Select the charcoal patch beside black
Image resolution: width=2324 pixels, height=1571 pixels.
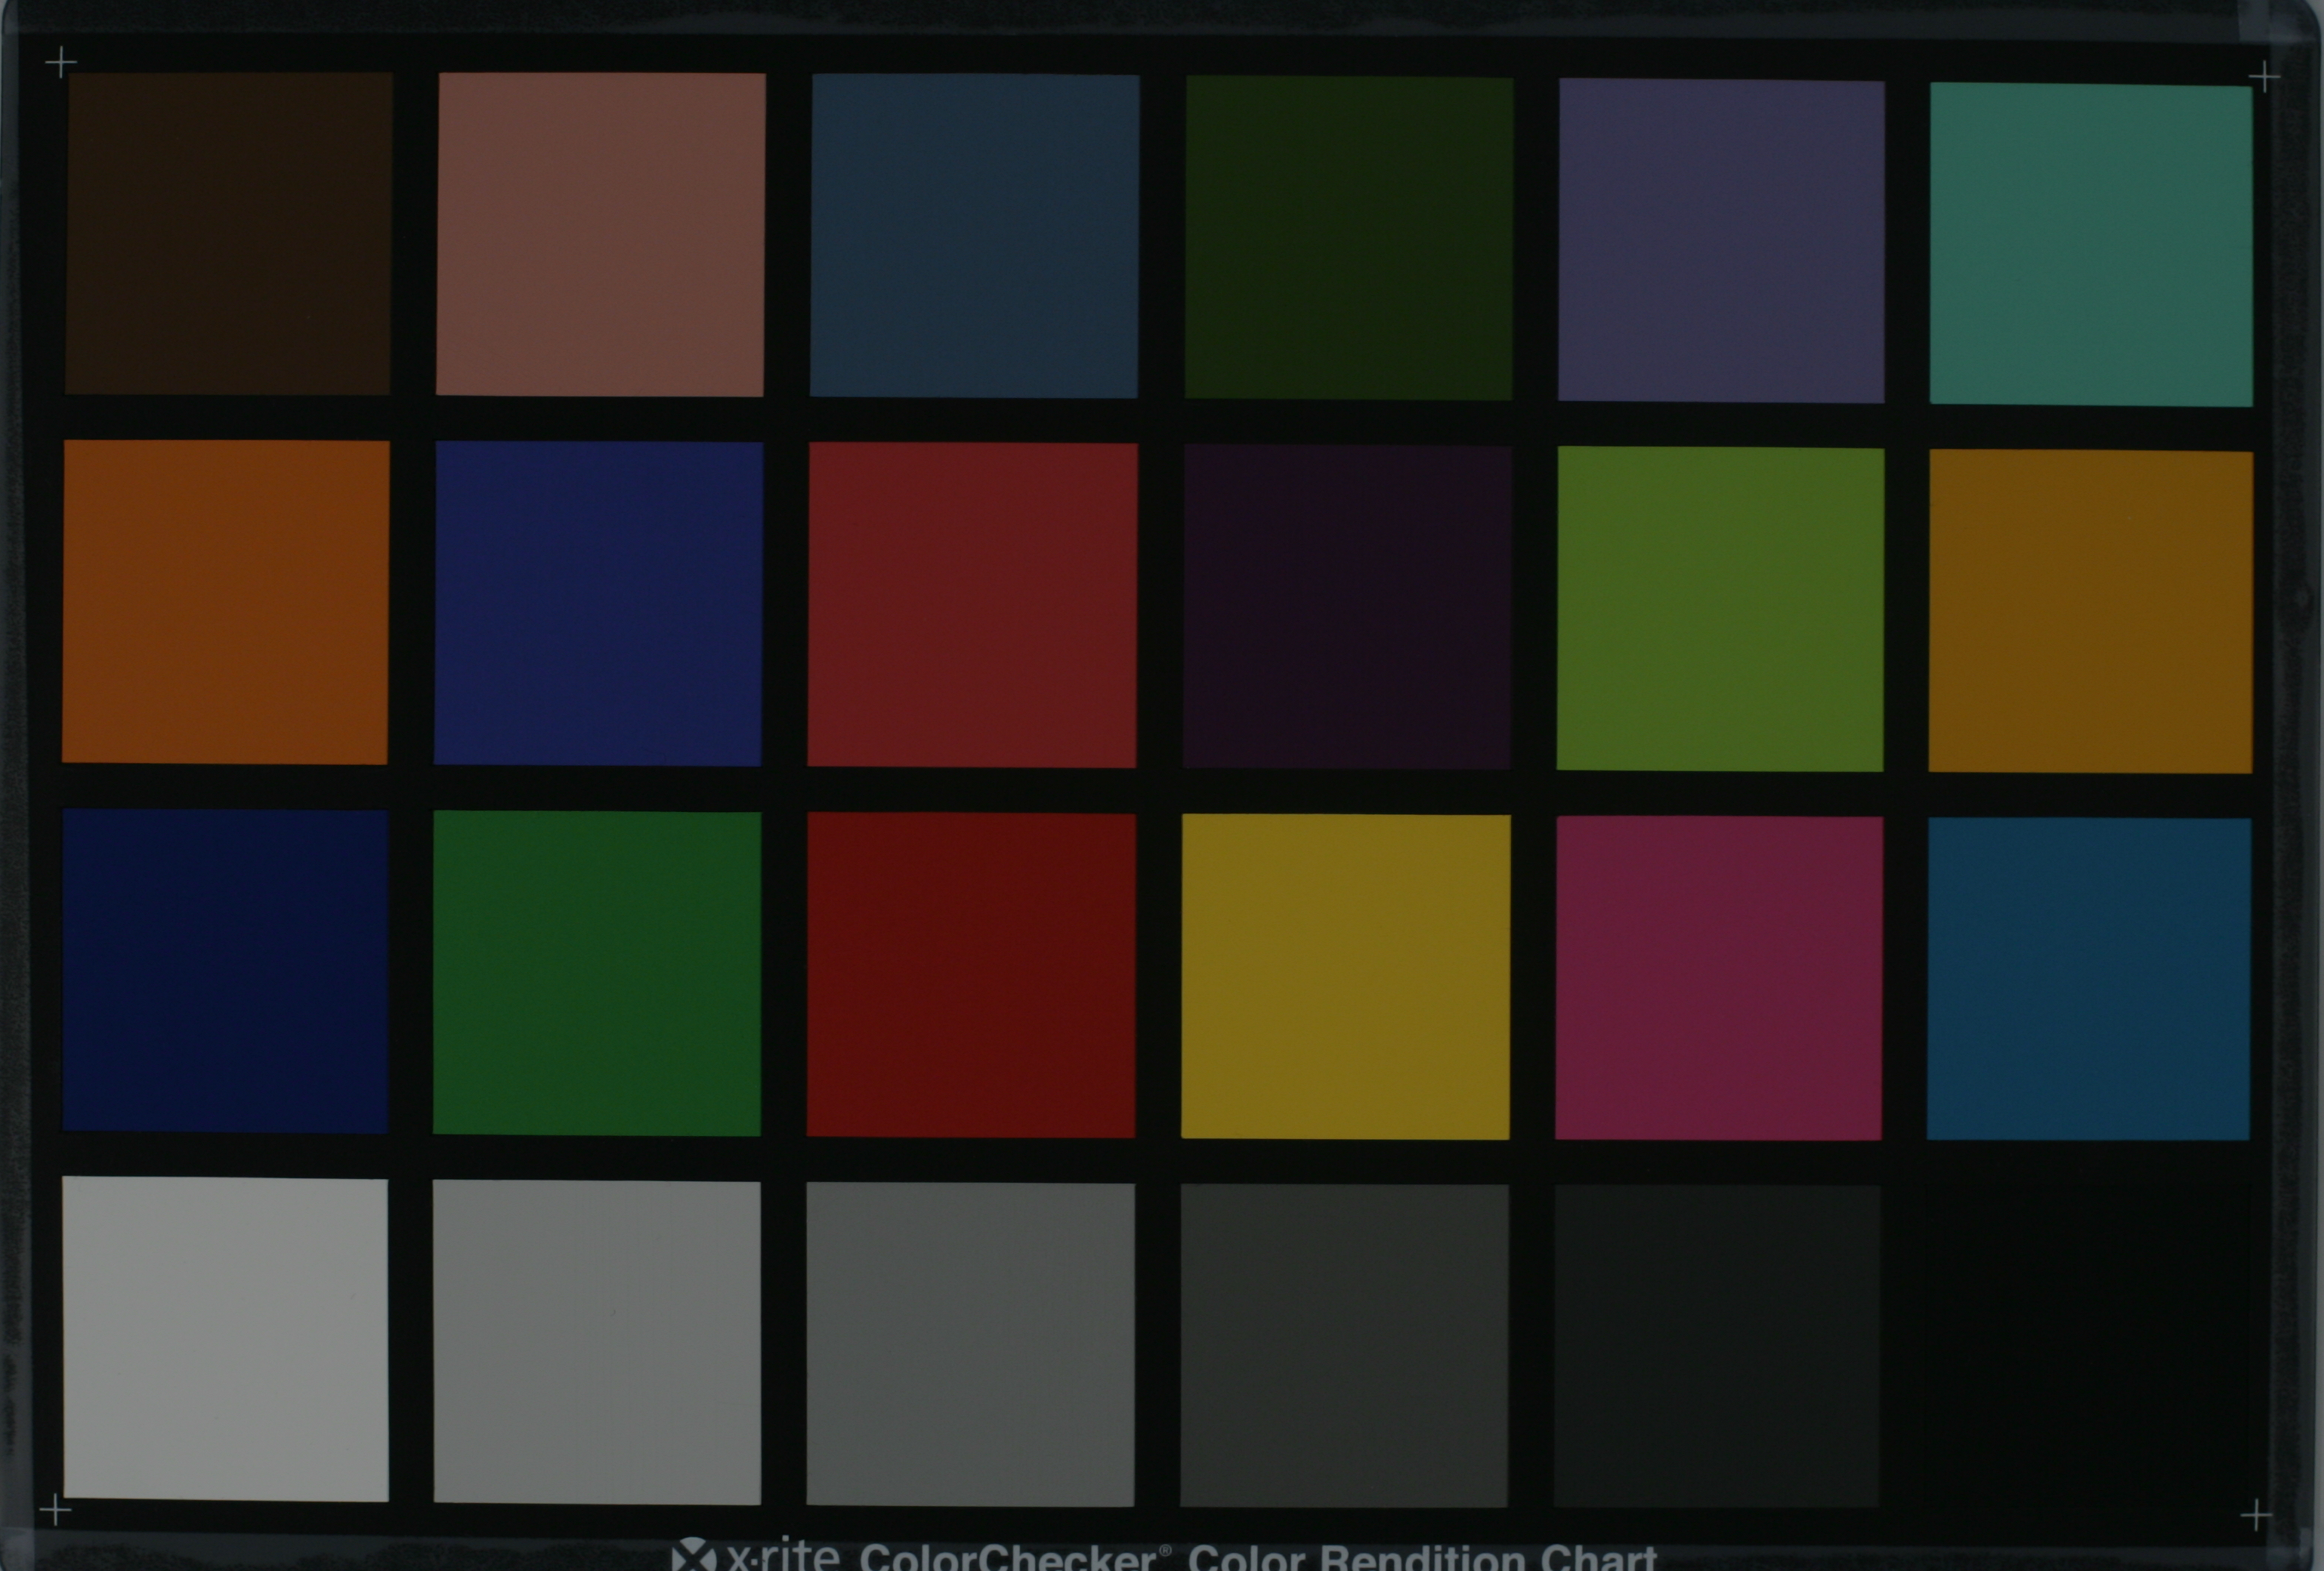pos(1717,1347)
